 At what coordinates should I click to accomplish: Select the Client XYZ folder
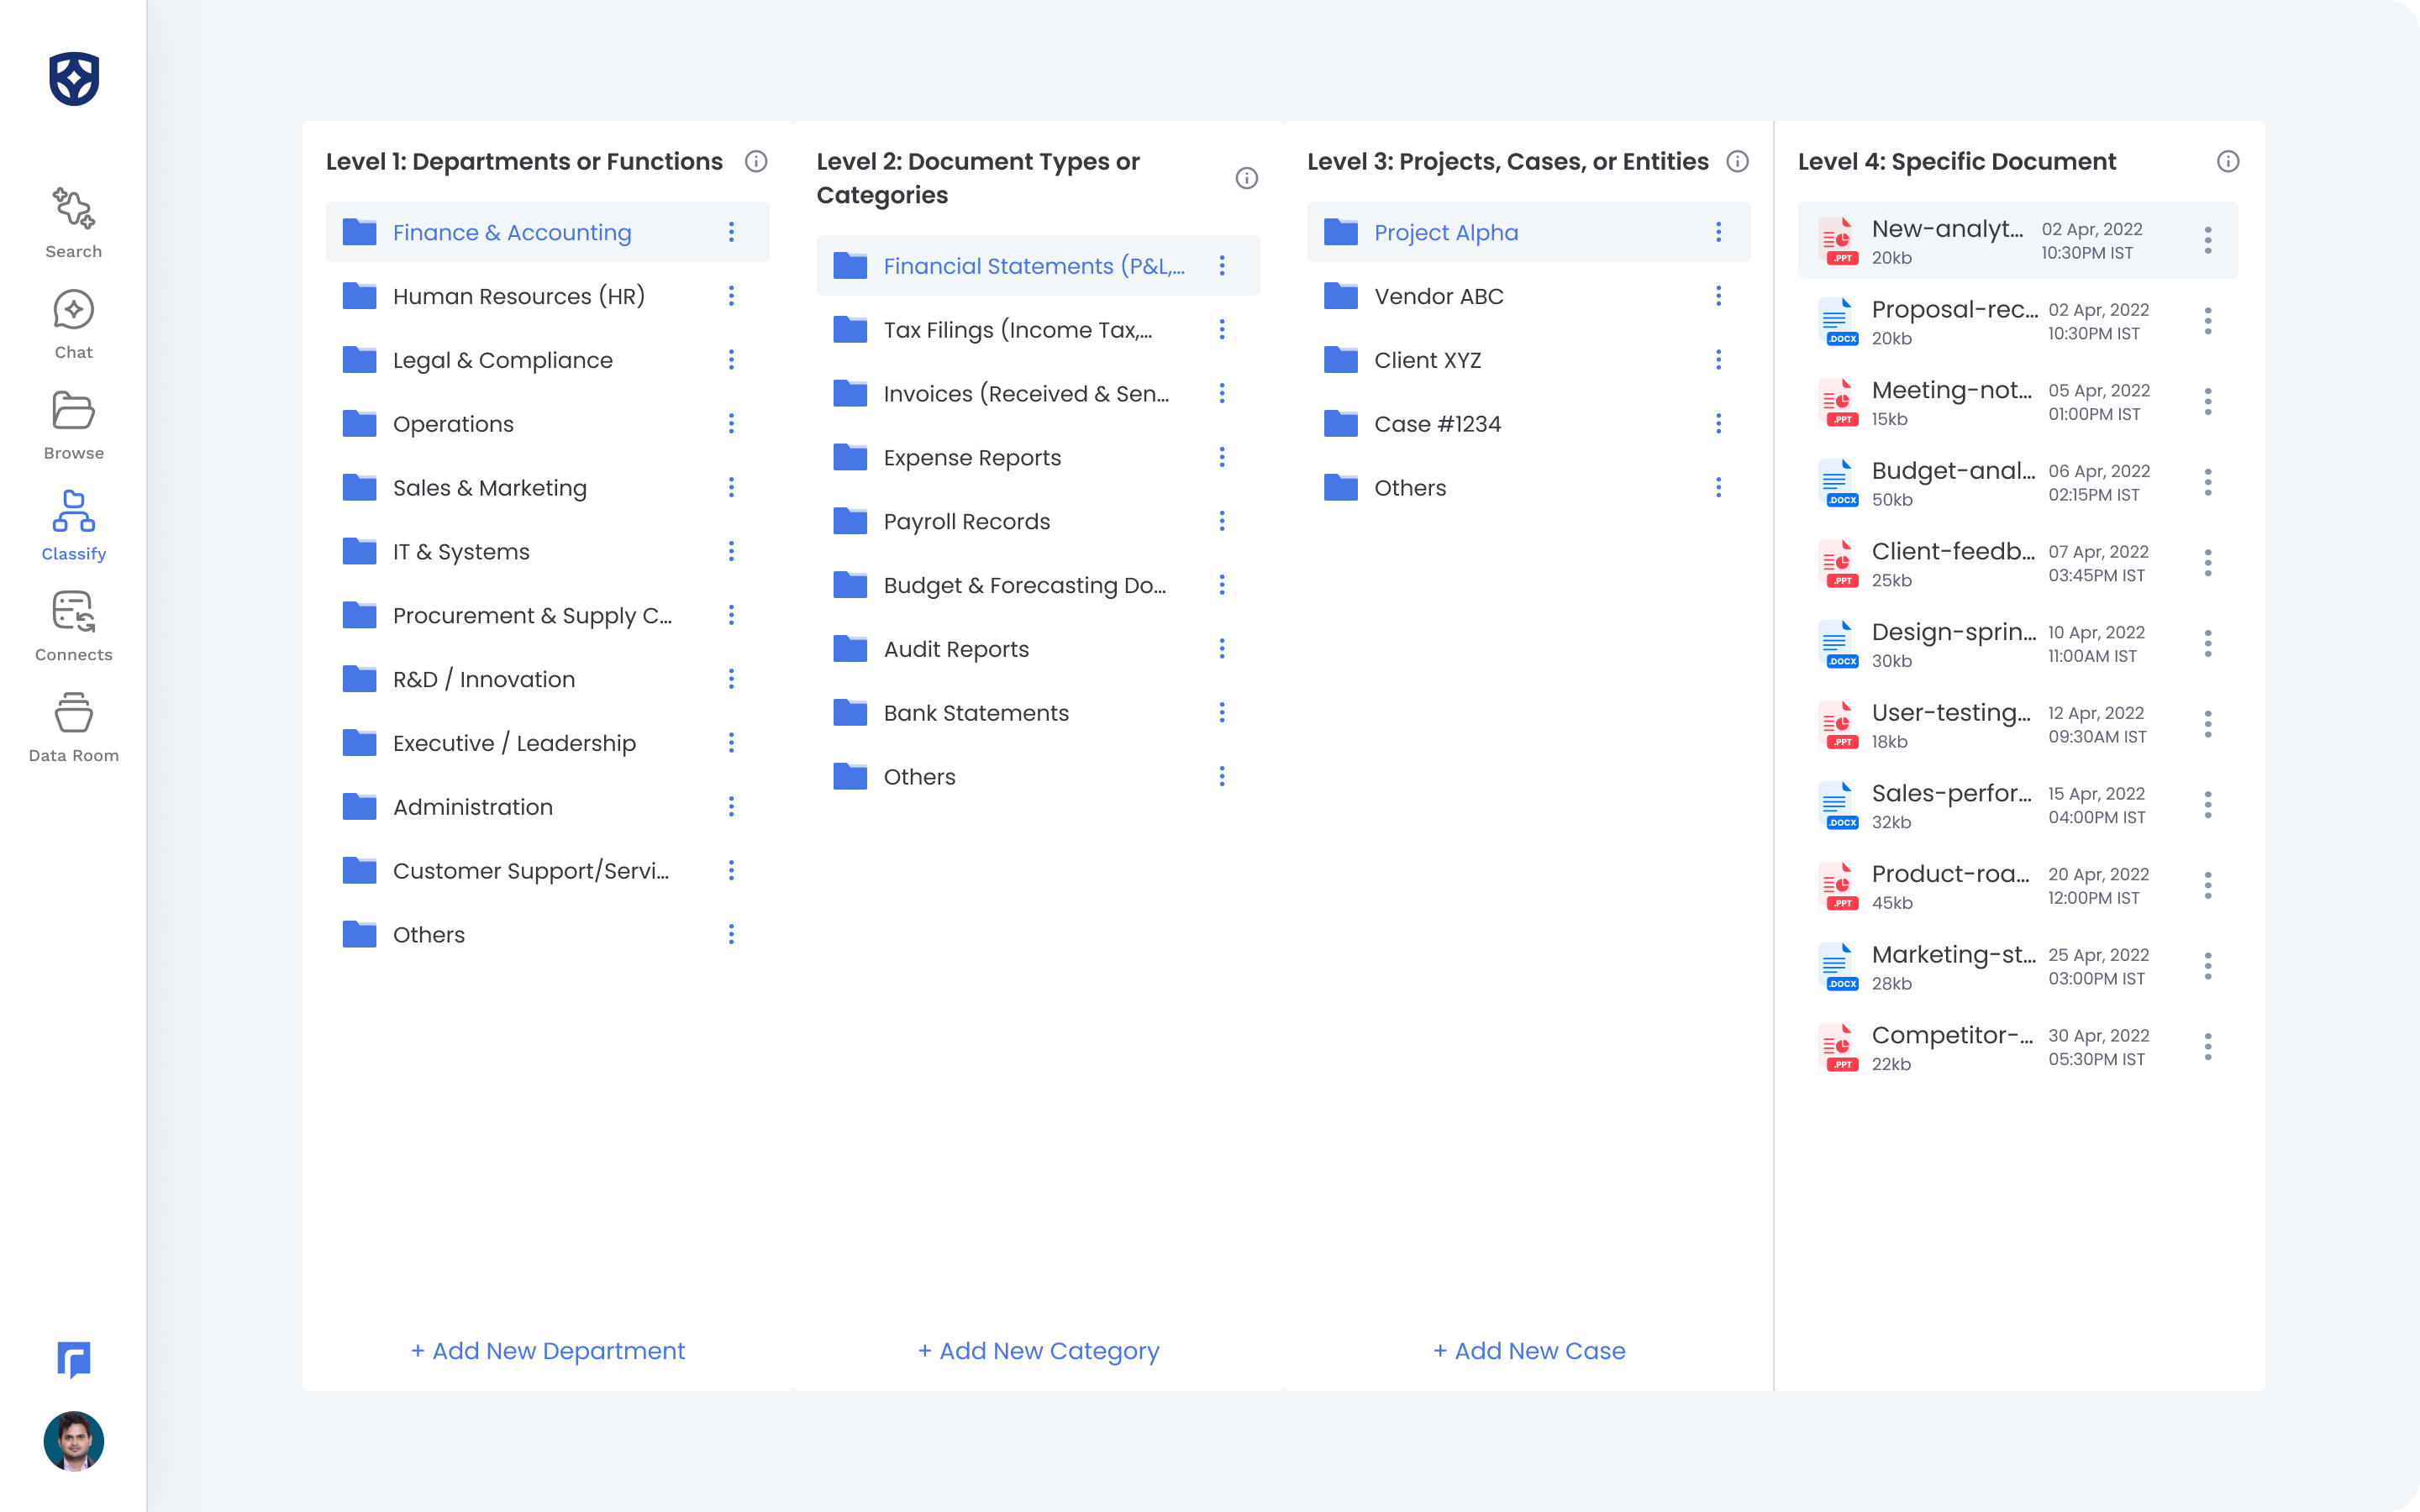pyautogui.click(x=1529, y=360)
